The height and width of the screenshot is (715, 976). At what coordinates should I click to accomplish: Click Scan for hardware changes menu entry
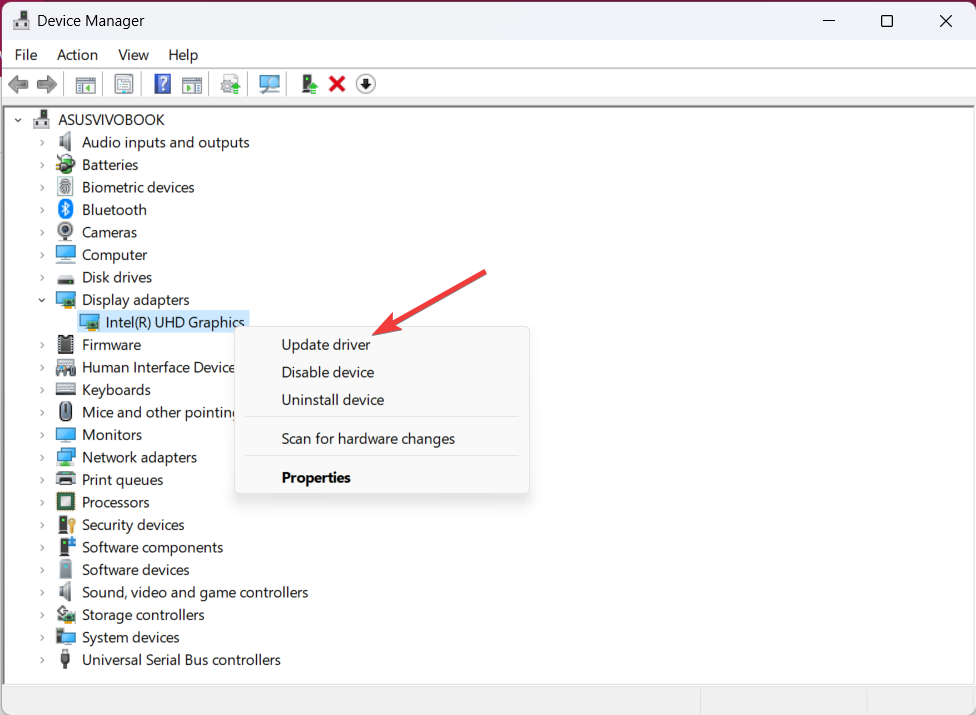click(367, 438)
